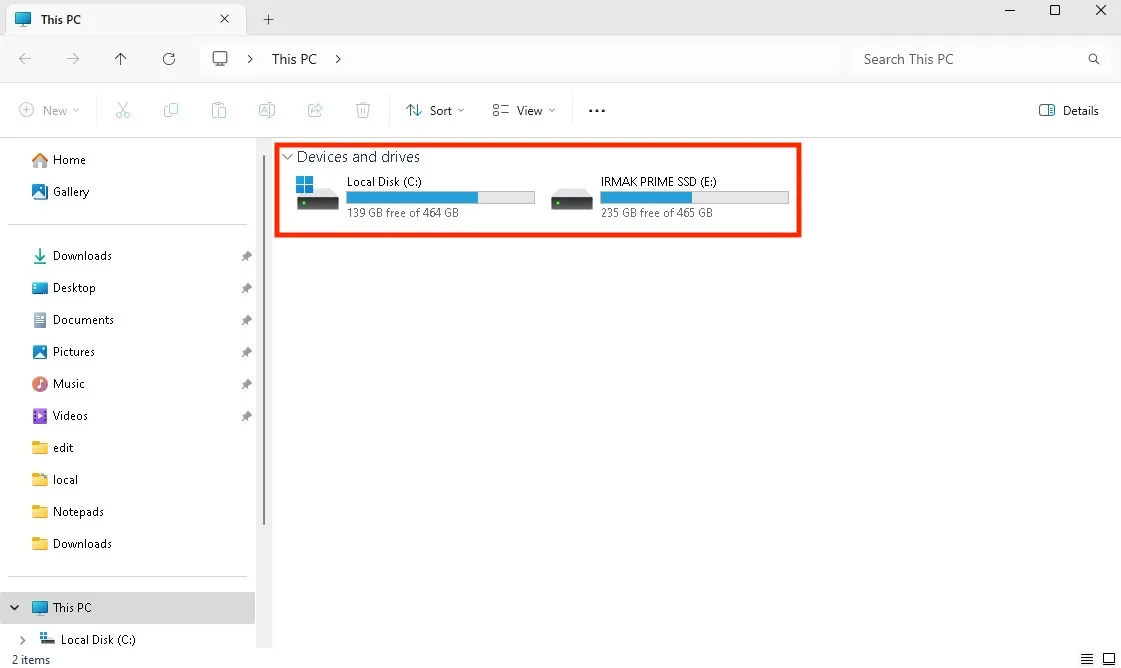Image resolution: width=1121 pixels, height=668 pixels.
Task: Collapse the Devices and drives group
Action: (287, 157)
